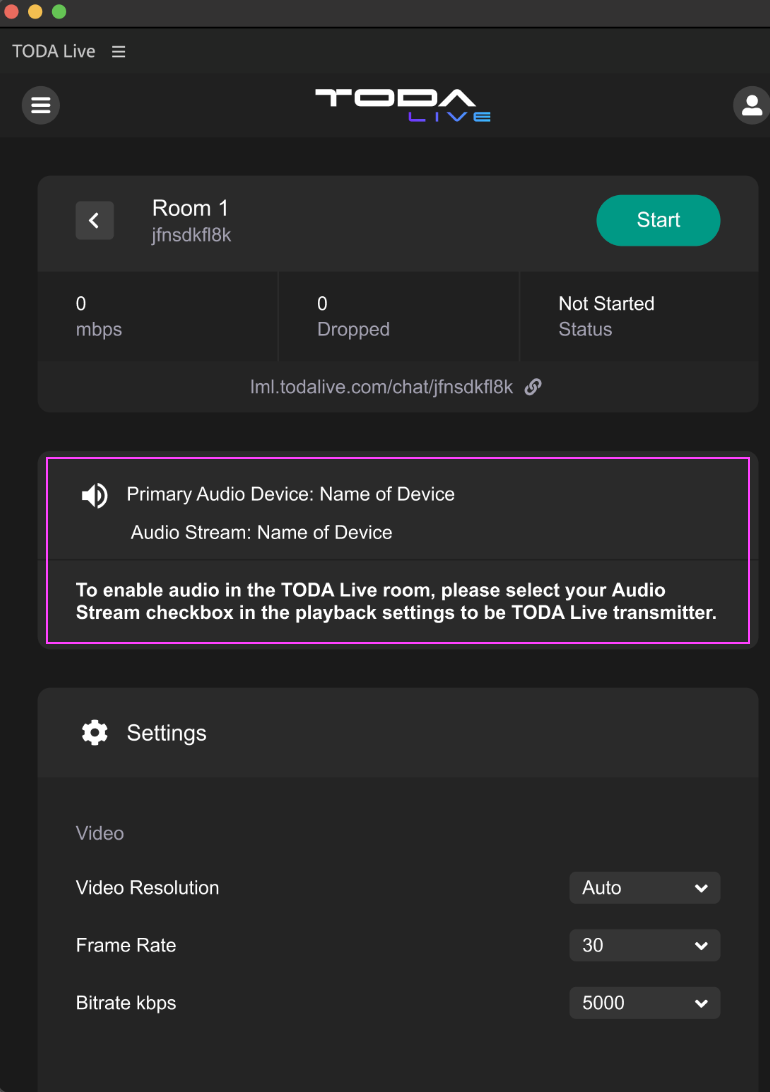Click the TODA Live window title text
Image resolution: width=770 pixels, height=1092 pixels.
[54, 52]
